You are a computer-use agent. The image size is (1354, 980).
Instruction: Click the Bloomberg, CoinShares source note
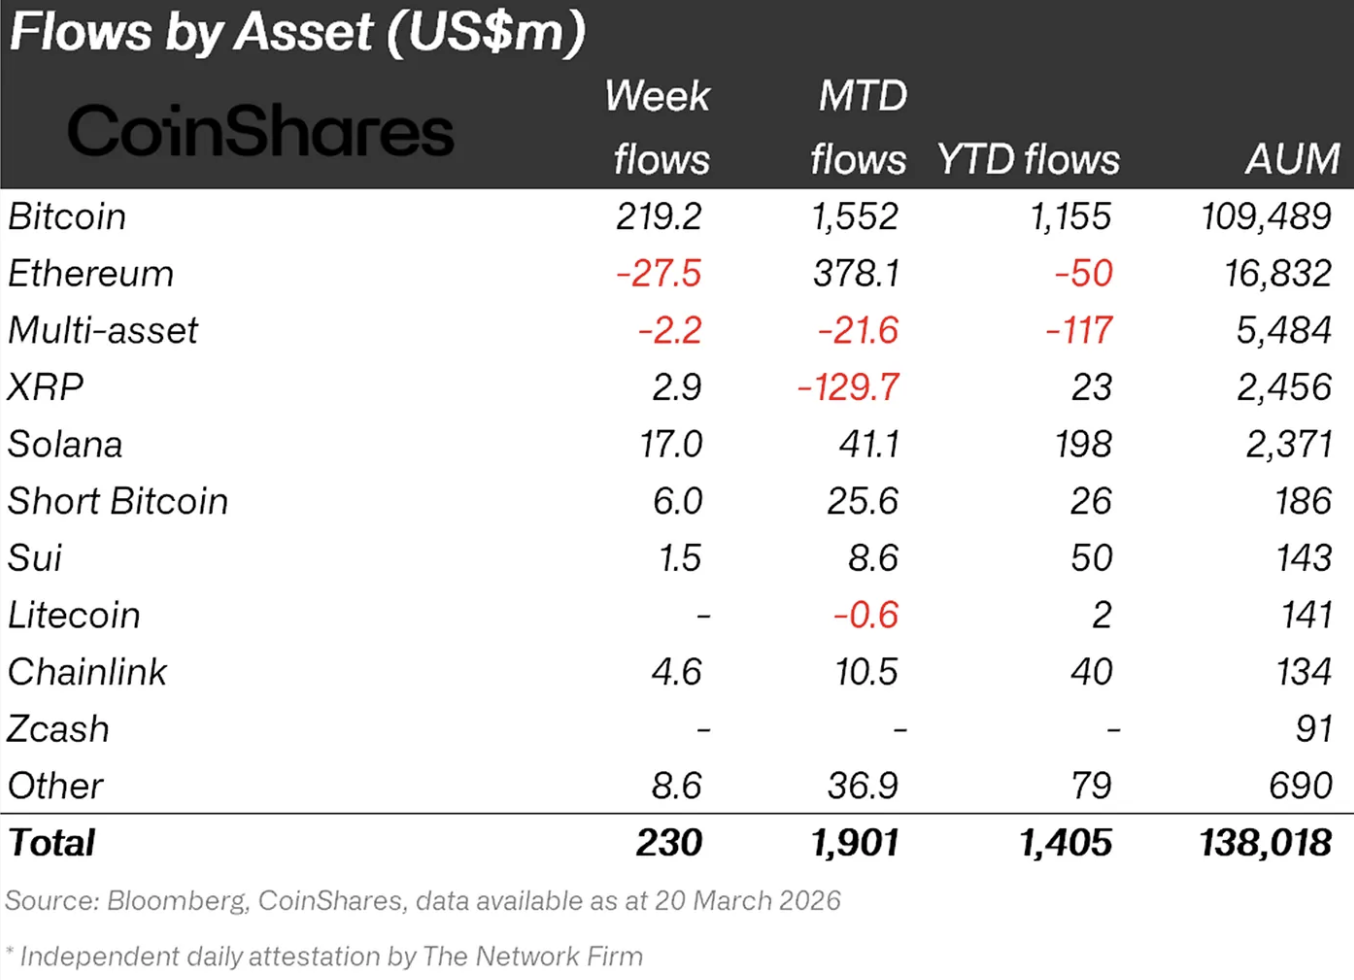[423, 901]
